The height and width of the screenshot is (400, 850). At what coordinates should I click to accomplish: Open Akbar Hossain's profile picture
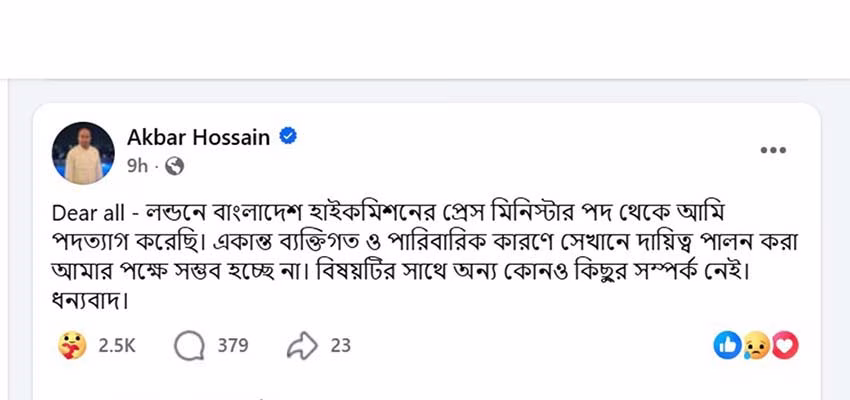pyautogui.click(x=82, y=152)
